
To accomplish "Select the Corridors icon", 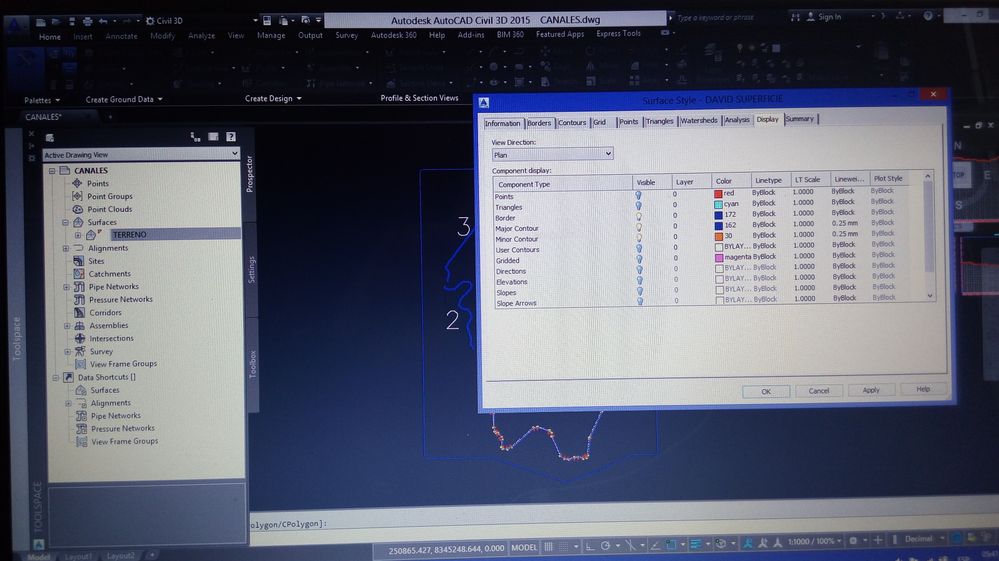I will click(79, 313).
